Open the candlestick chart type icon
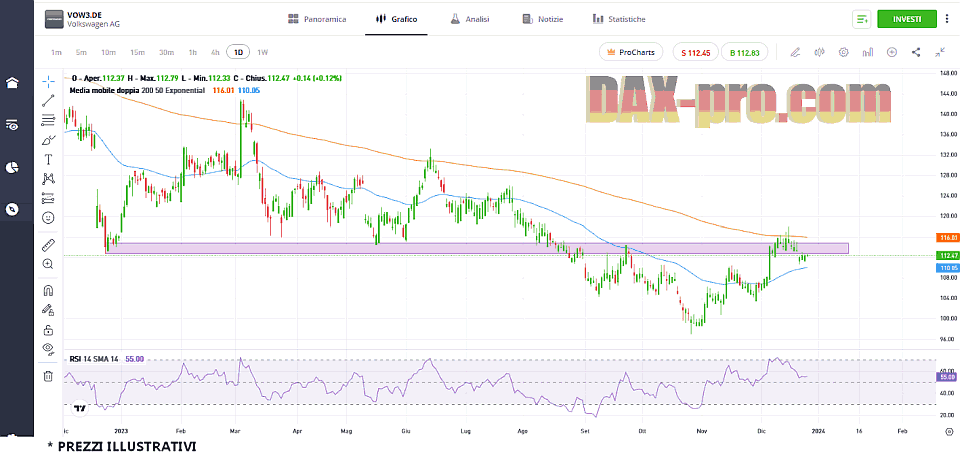960x455 pixels. click(819, 53)
